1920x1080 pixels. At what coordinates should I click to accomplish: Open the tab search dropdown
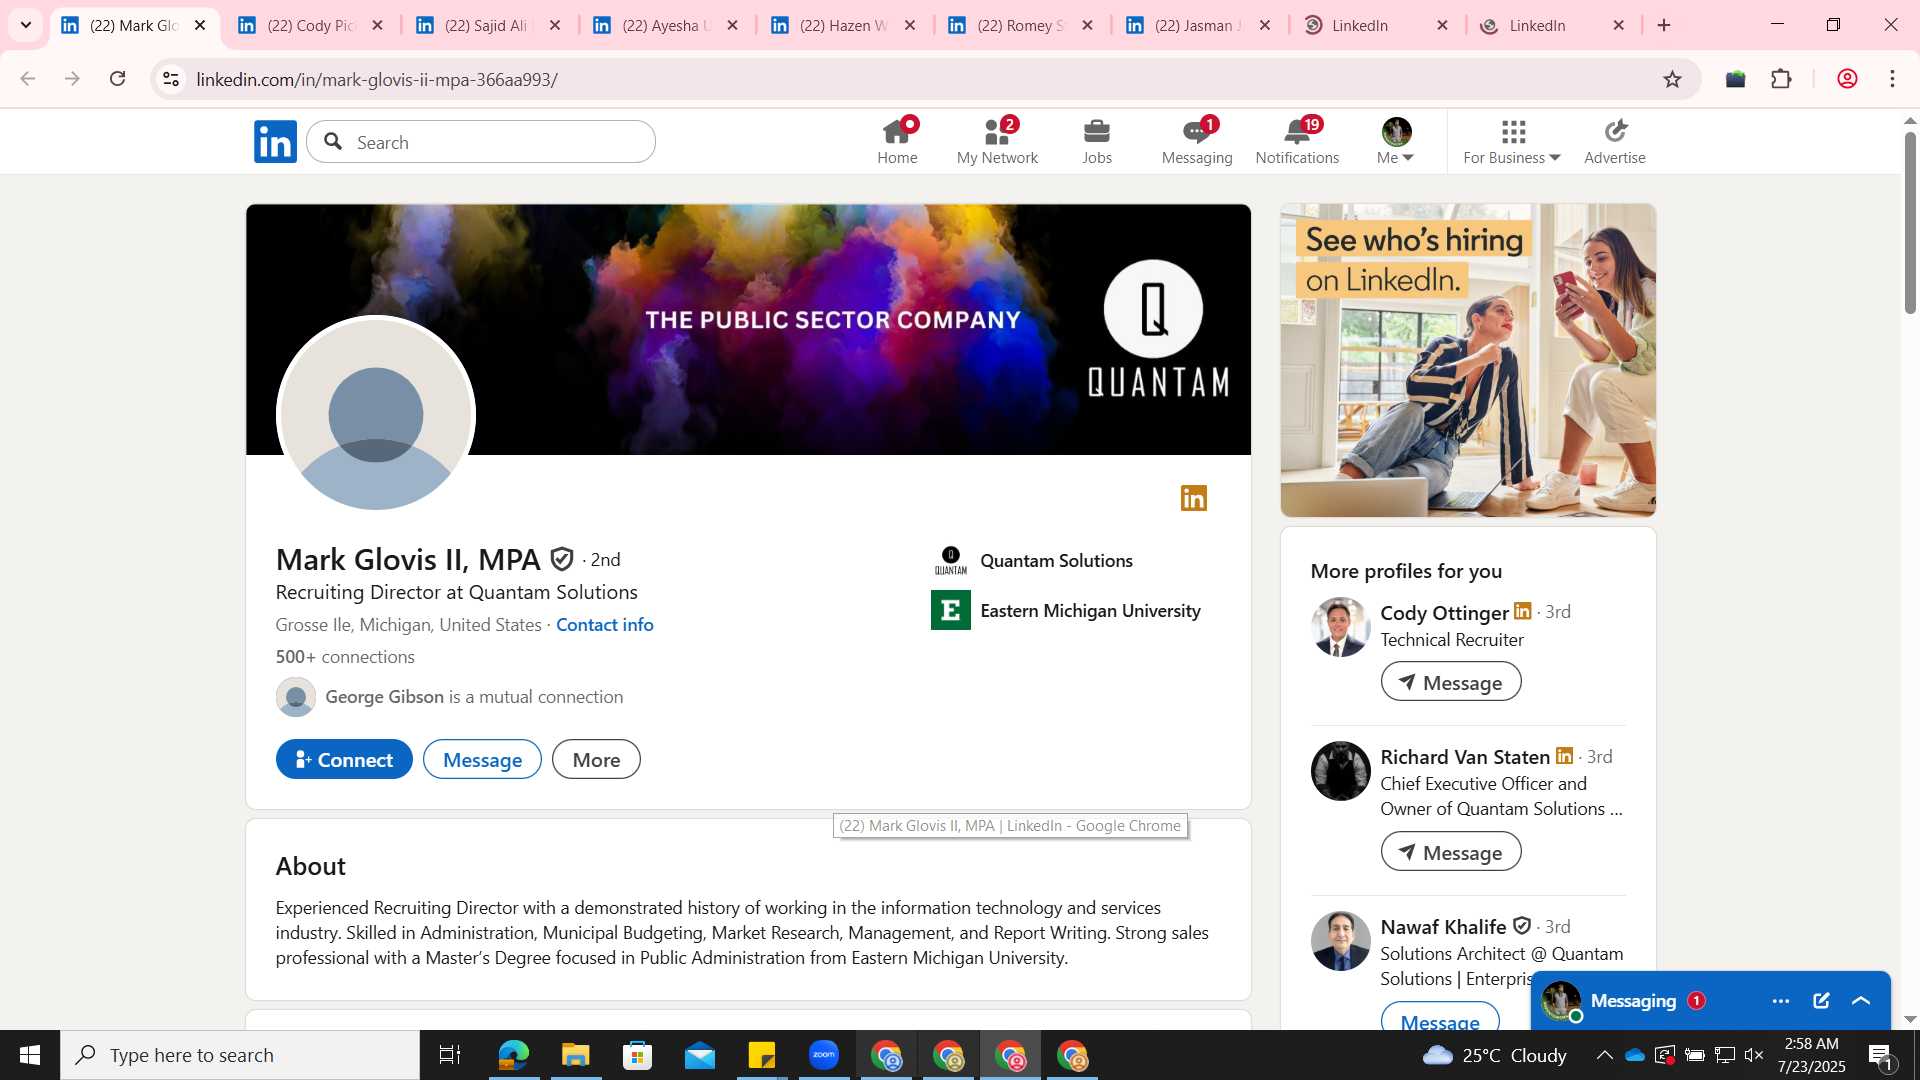coord(26,25)
